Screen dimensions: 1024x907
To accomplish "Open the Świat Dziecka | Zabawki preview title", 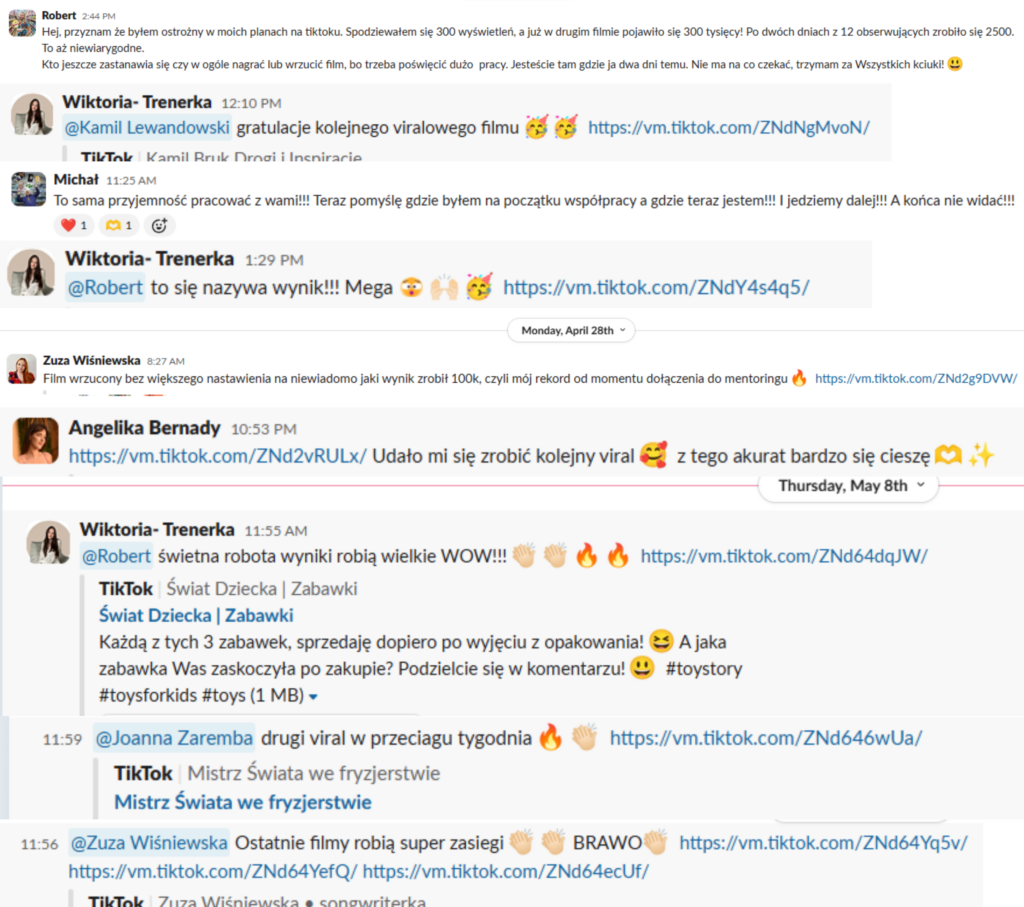I will click(x=196, y=615).
